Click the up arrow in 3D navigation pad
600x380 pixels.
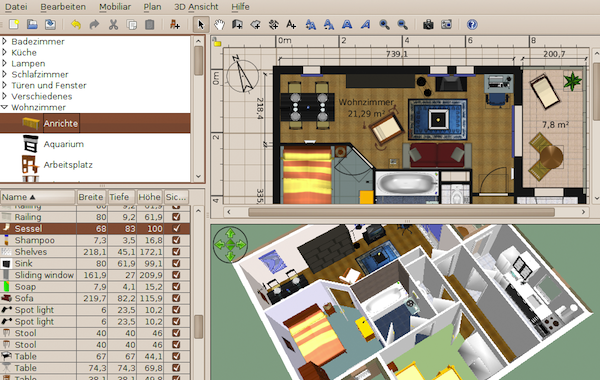230,233
